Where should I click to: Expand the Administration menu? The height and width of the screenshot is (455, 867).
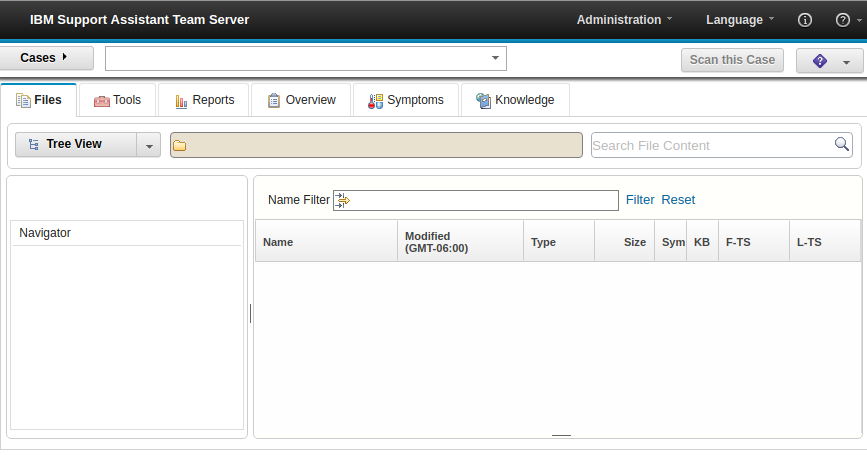[624, 20]
